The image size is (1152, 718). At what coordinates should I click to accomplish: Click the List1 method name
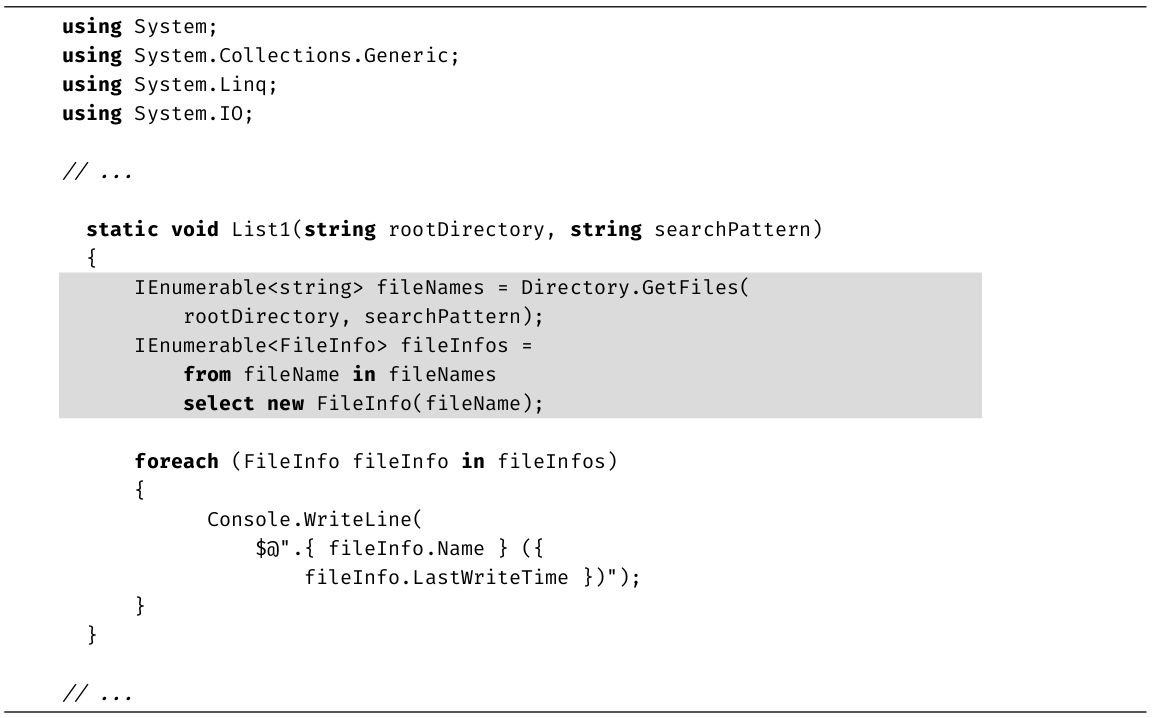click(x=260, y=230)
